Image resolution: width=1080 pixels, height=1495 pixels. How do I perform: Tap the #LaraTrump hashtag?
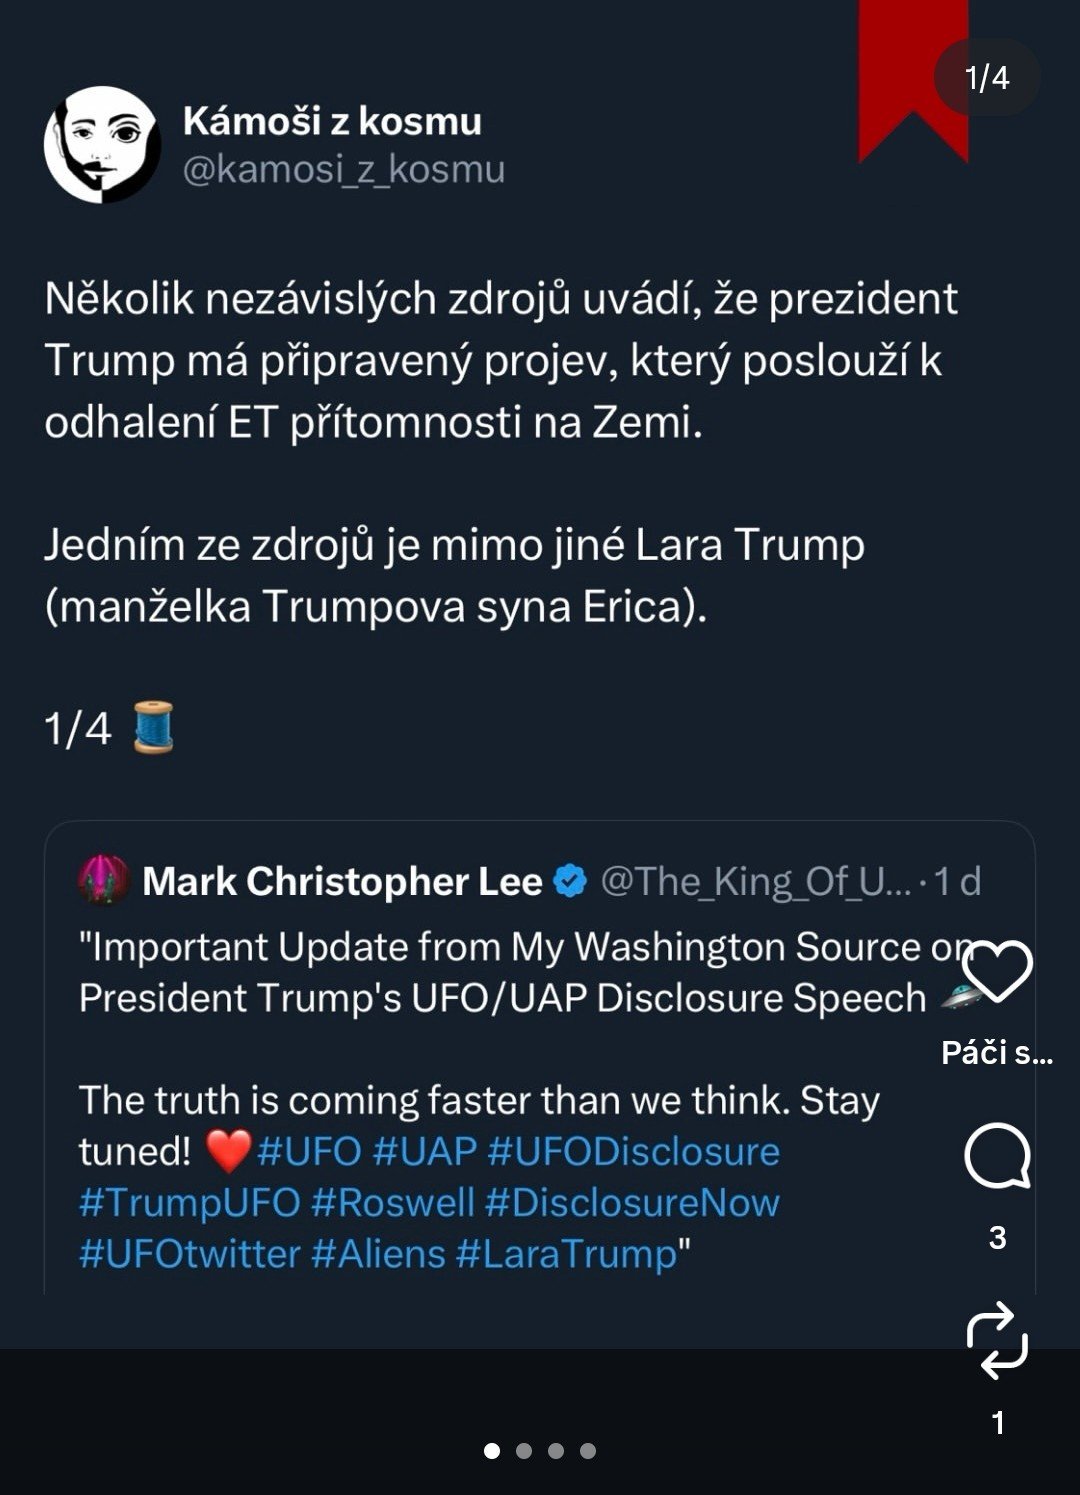tap(566, 1253)
